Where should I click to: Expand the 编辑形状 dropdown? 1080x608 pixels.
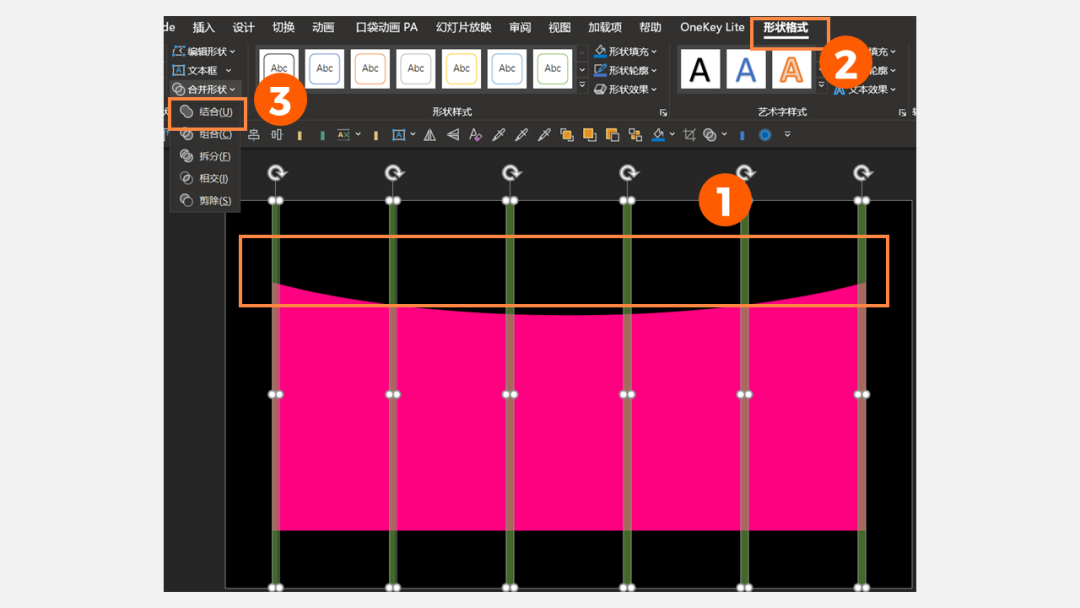[x=204, y=51]
